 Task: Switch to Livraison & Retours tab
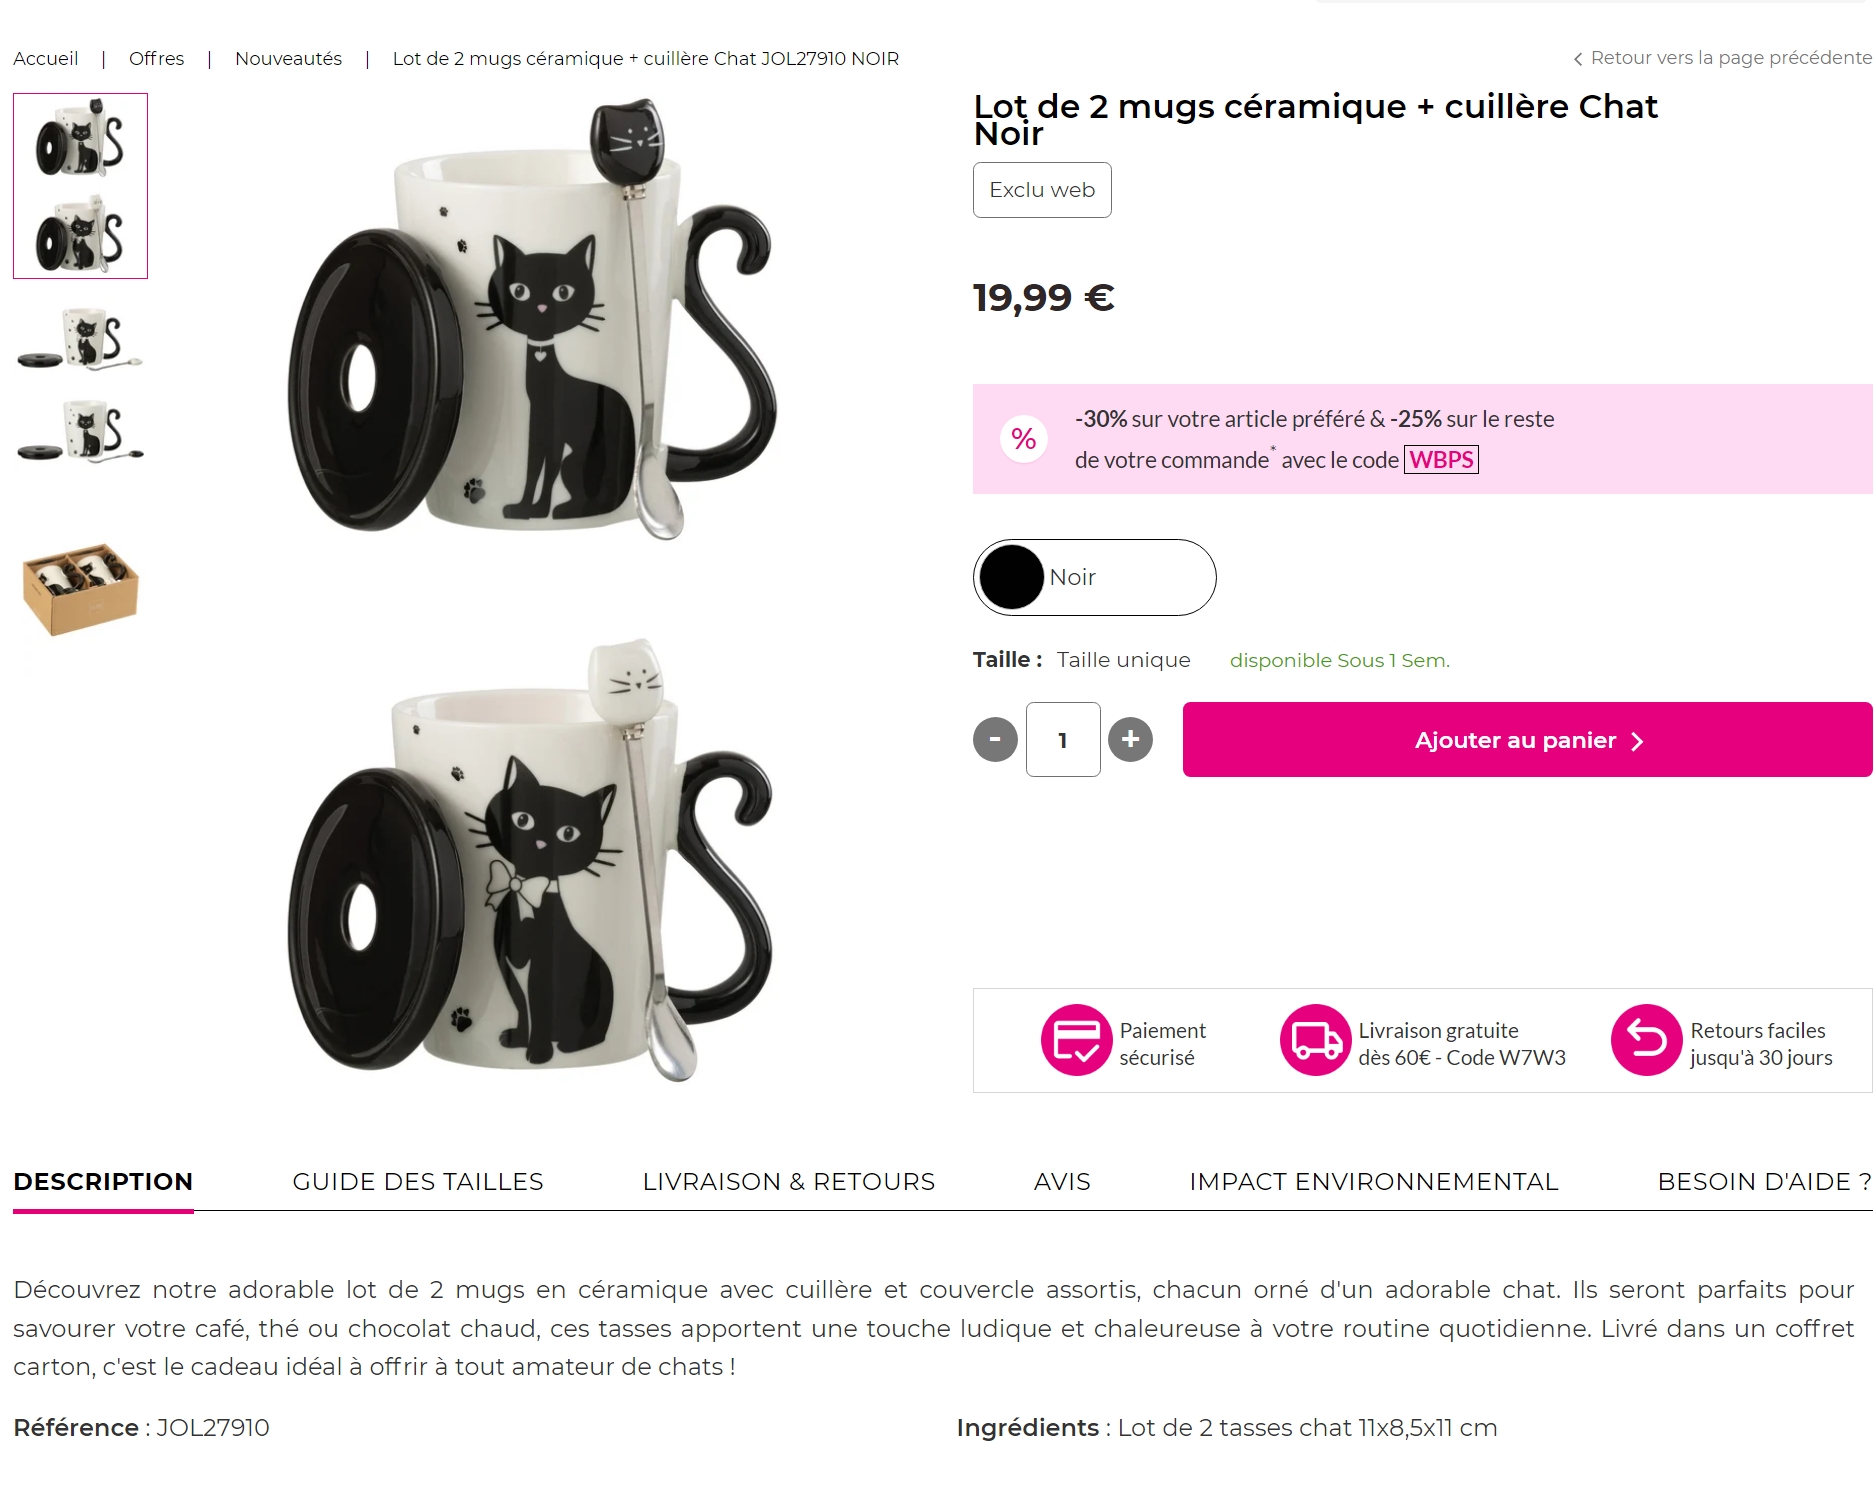788,1182
